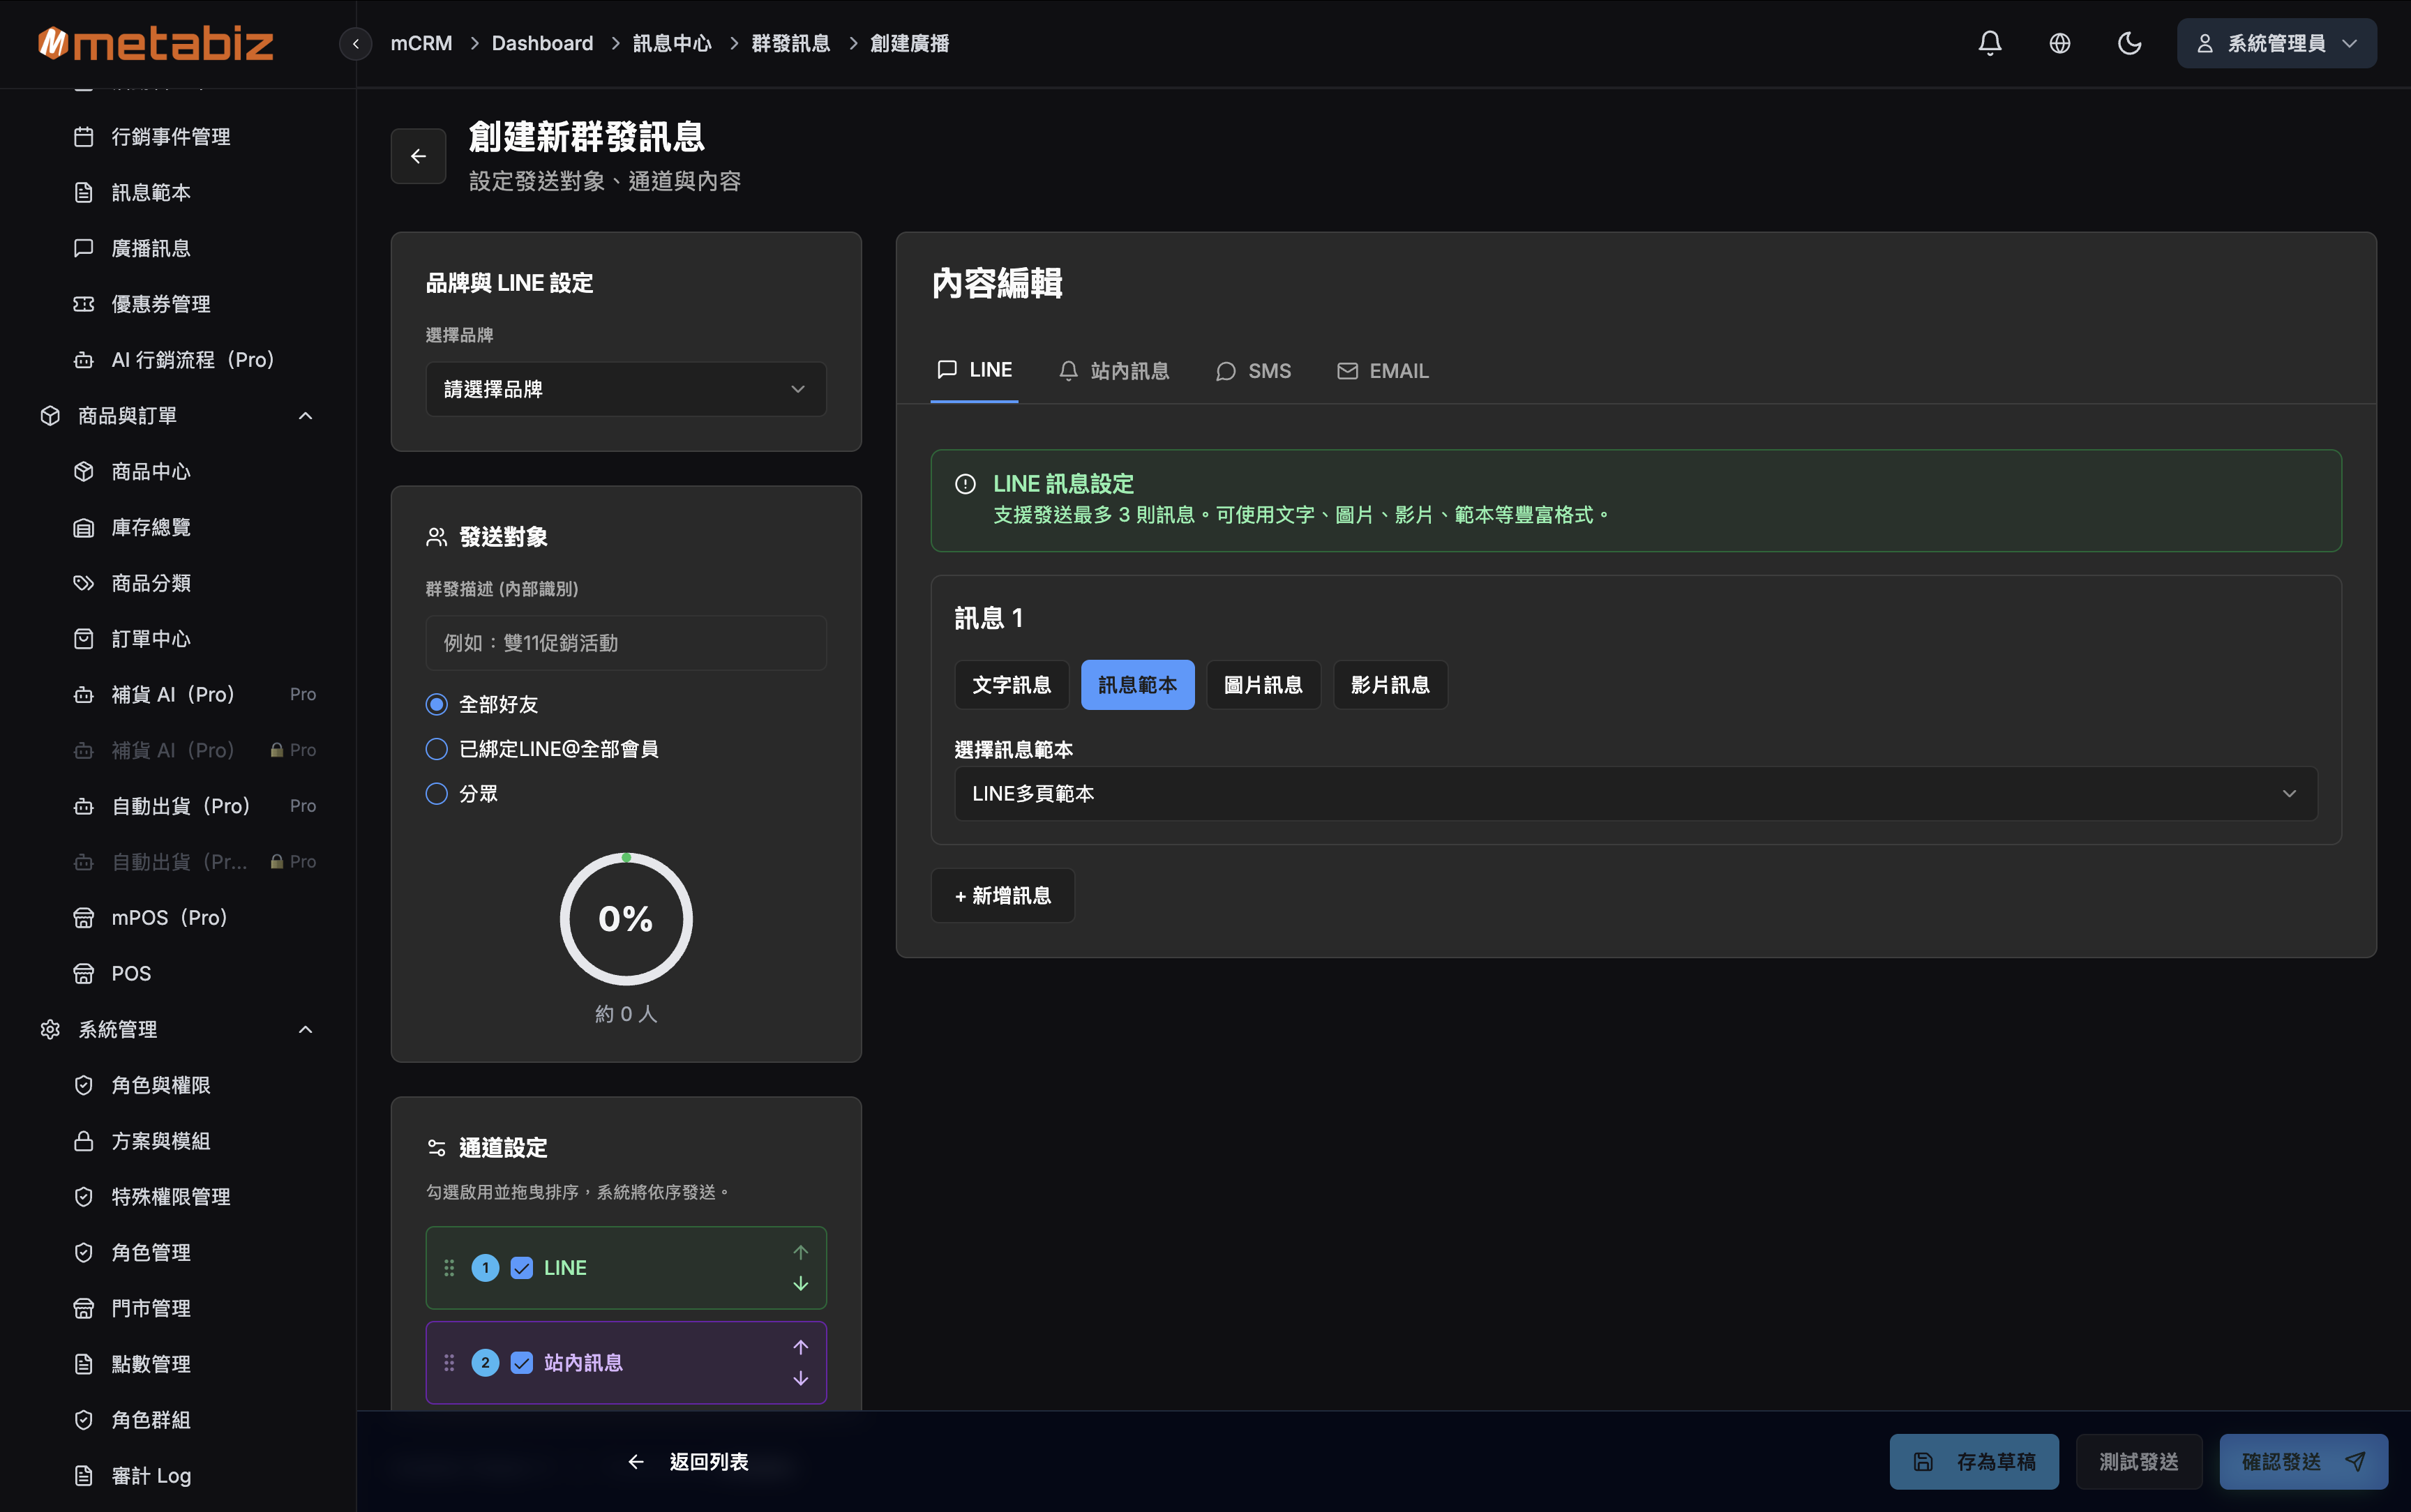This screenshot has height=1512, width=2411.
Task: Select the 分眾 radio option
Action: pyautogui.click(x=436, y=793)
